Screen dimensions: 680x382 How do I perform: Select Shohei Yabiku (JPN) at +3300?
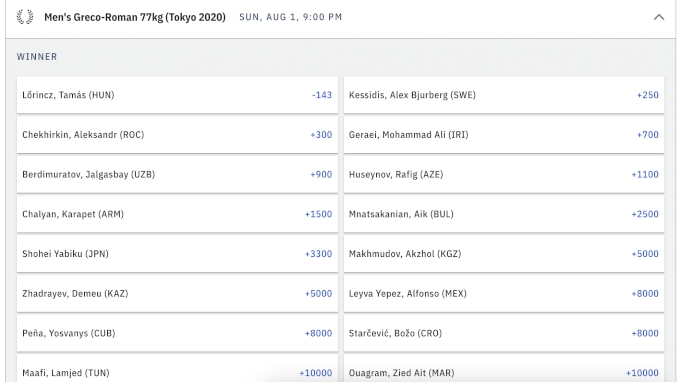177,254
